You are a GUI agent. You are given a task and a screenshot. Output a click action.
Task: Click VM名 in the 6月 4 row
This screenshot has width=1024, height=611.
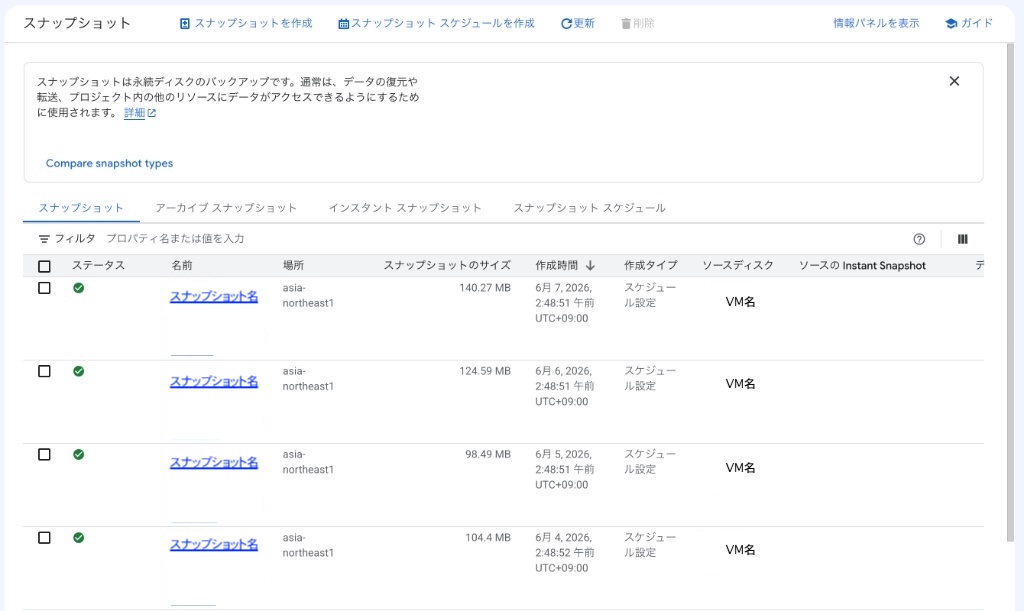[741, 550]
